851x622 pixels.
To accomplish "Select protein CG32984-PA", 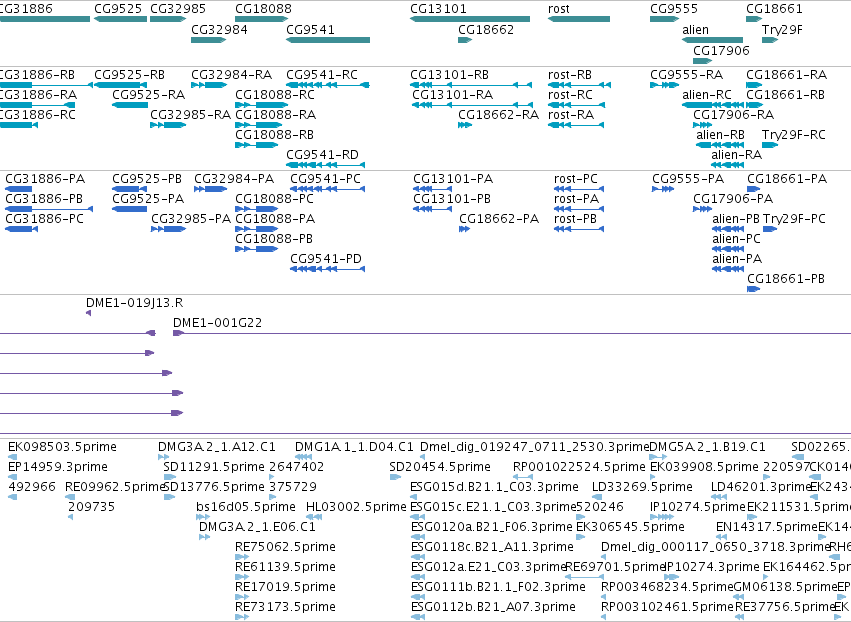I will [x=211, y=189].
